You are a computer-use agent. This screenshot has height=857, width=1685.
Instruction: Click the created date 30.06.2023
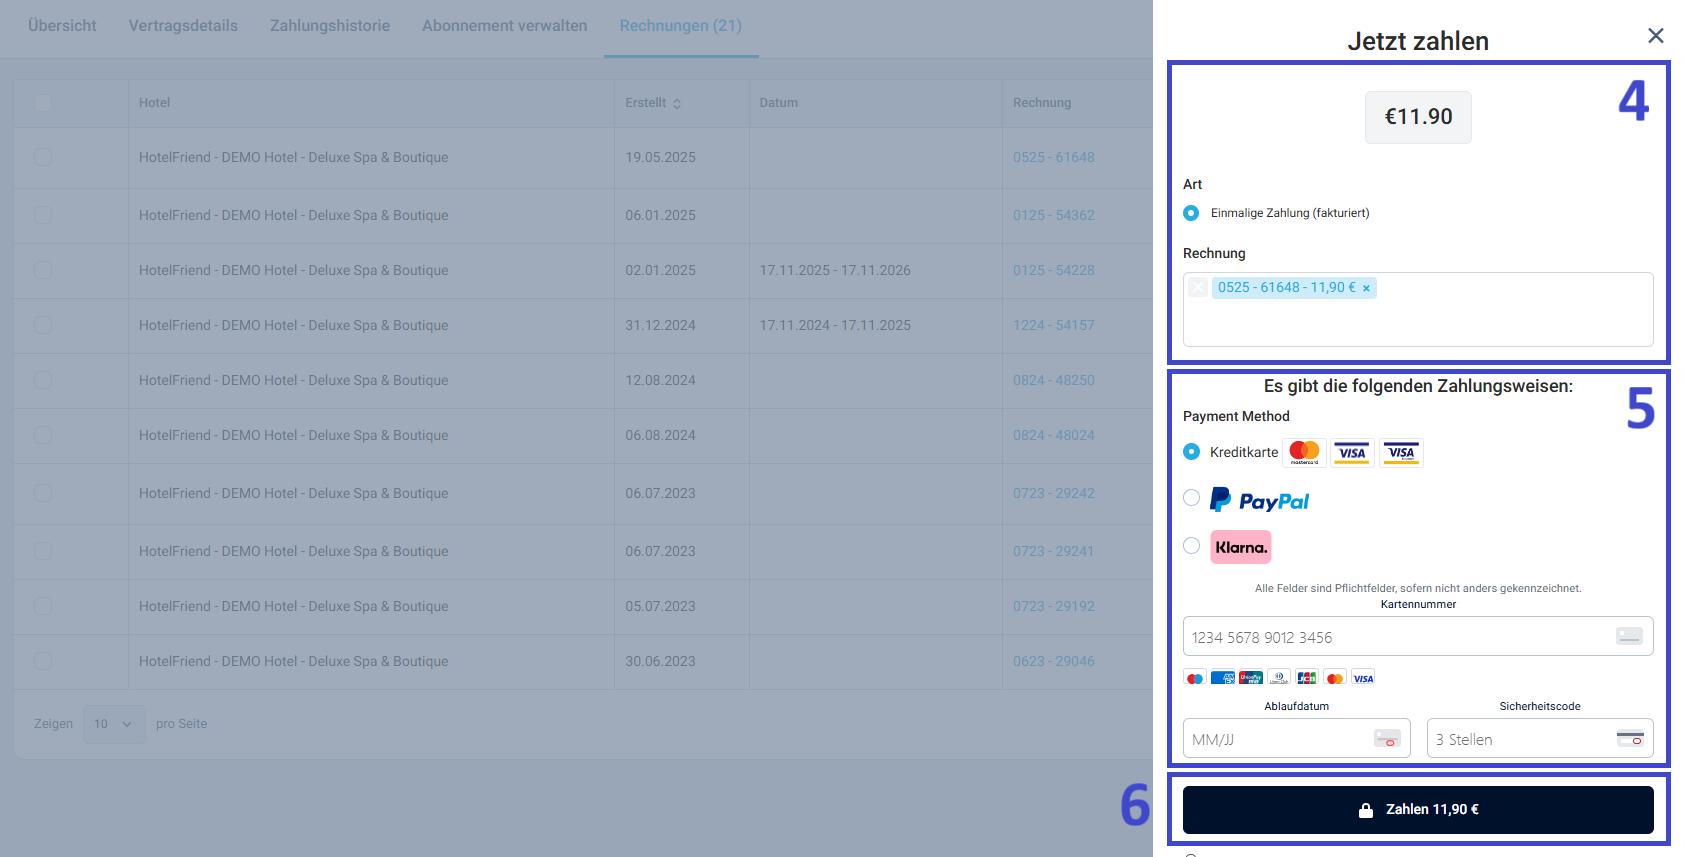(x=660, y=661)
